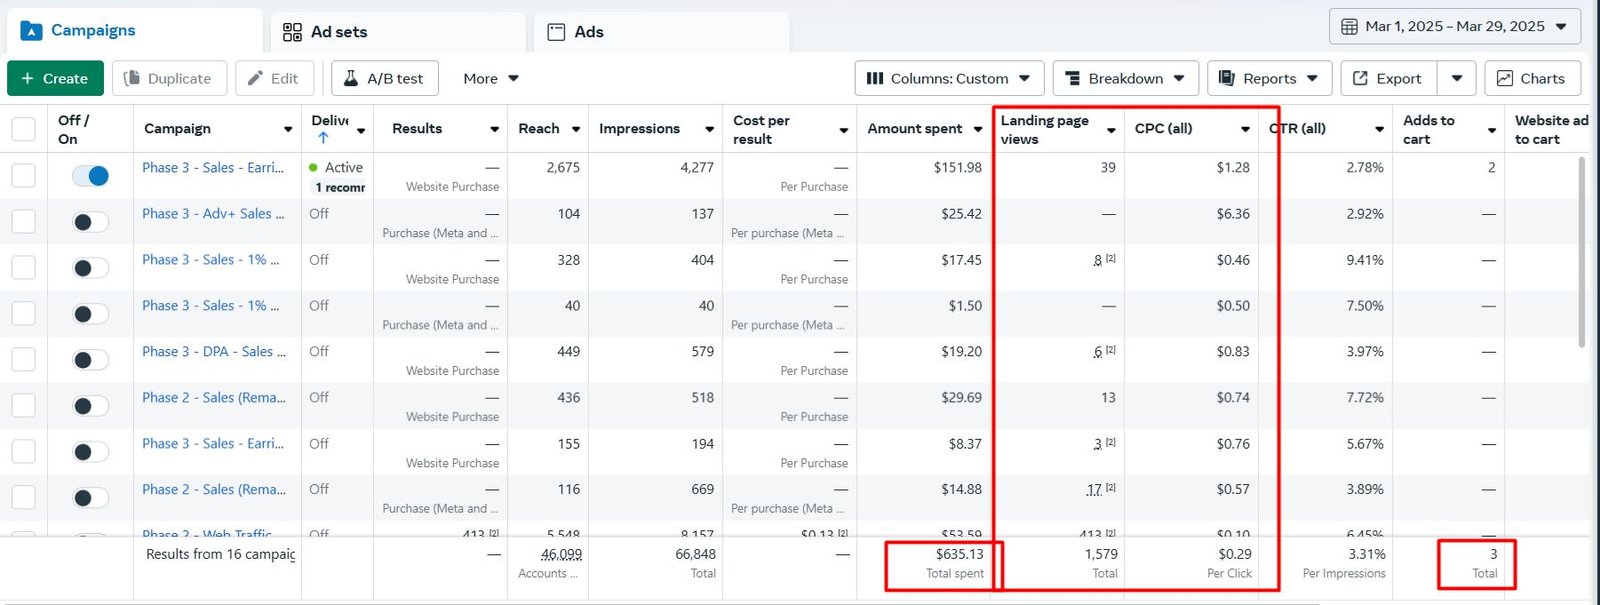Enable the Phase 3 Adv+ Sales campaign toggle
Viewport: 1600px width, 605px height.
click(x=90, y=222)
